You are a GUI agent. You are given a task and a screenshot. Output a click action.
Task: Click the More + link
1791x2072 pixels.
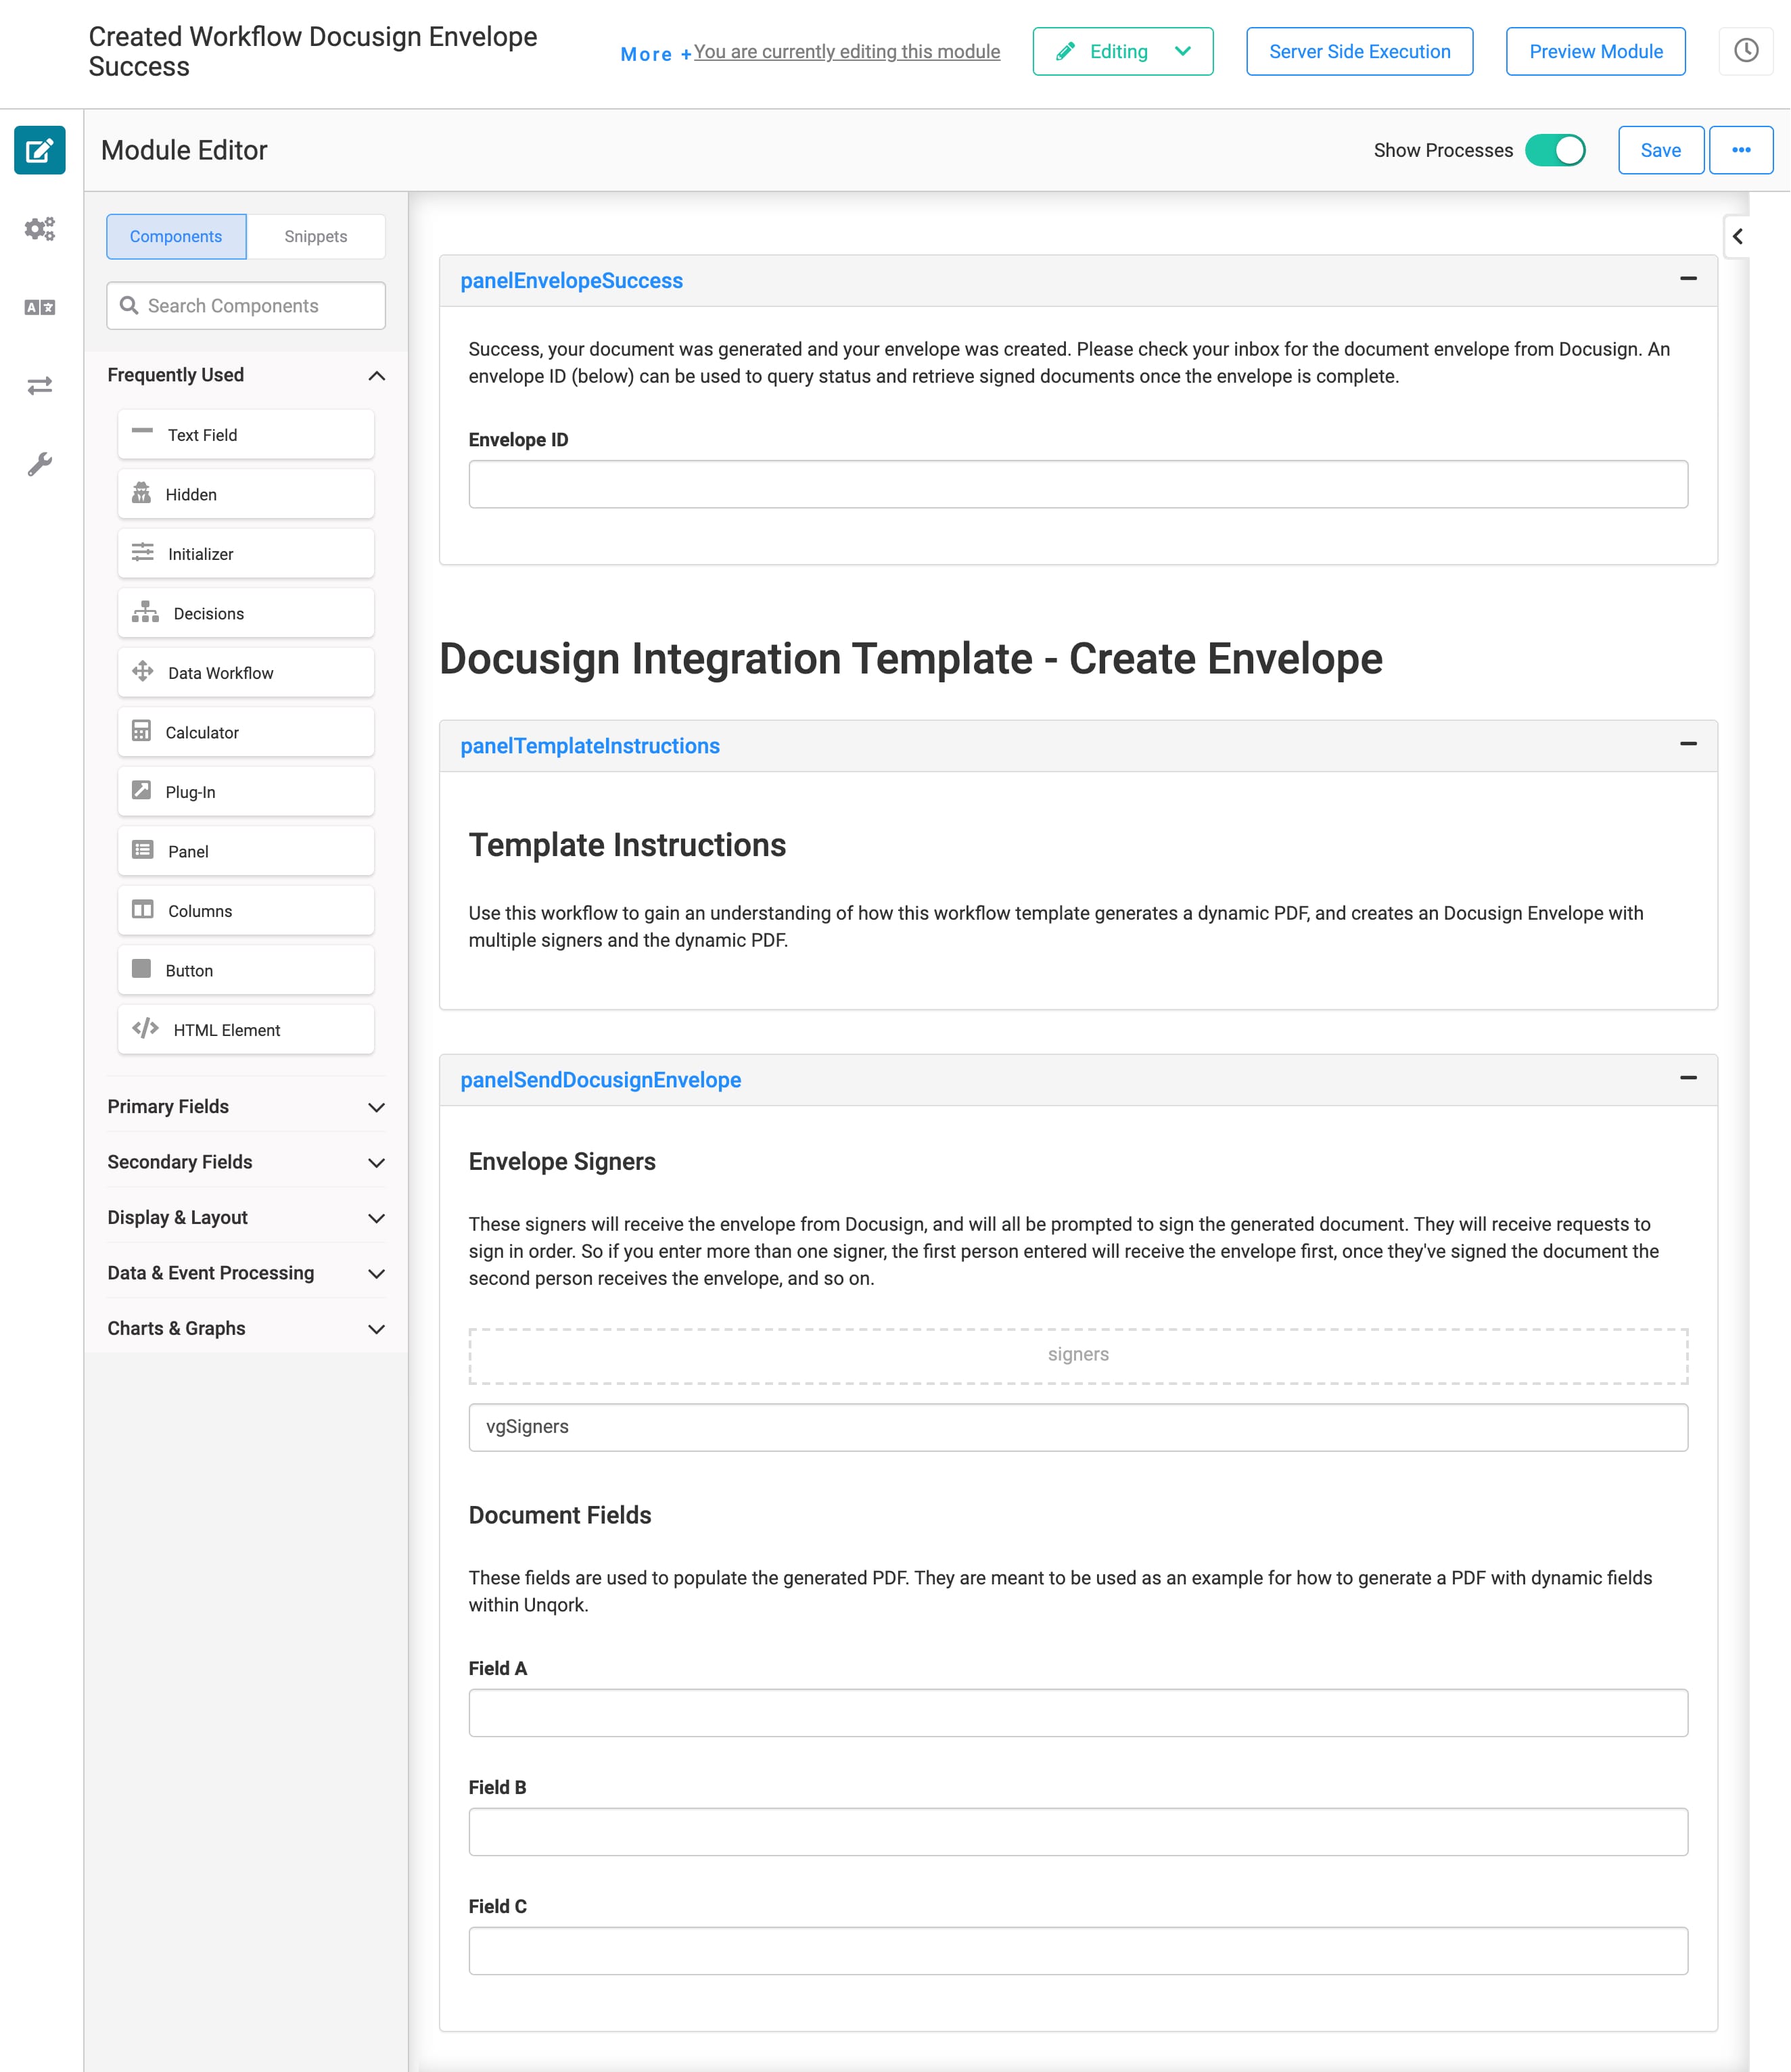coord(656,54)
